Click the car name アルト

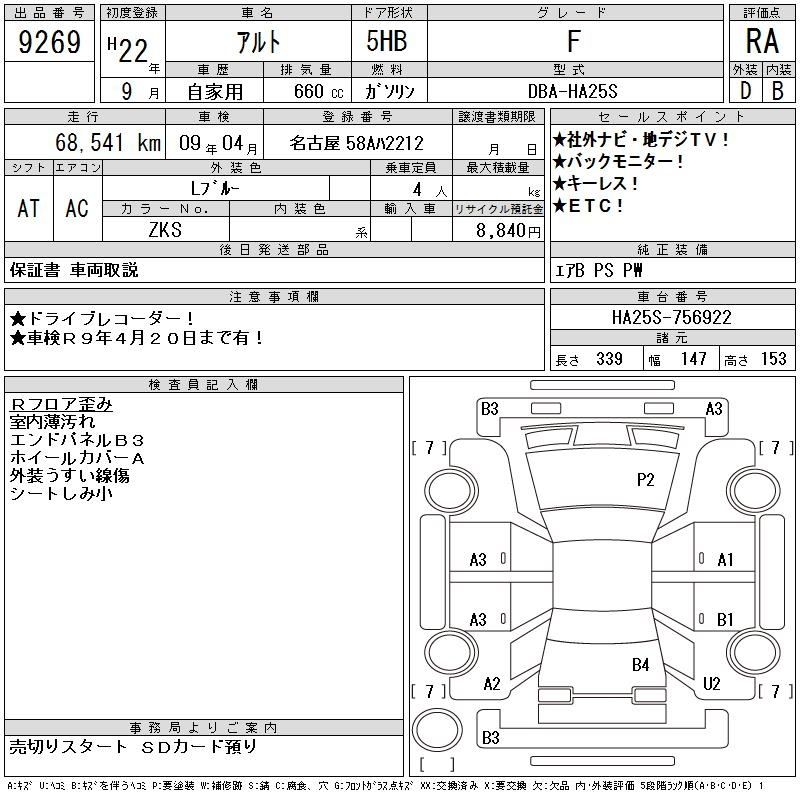click(258, 42)
